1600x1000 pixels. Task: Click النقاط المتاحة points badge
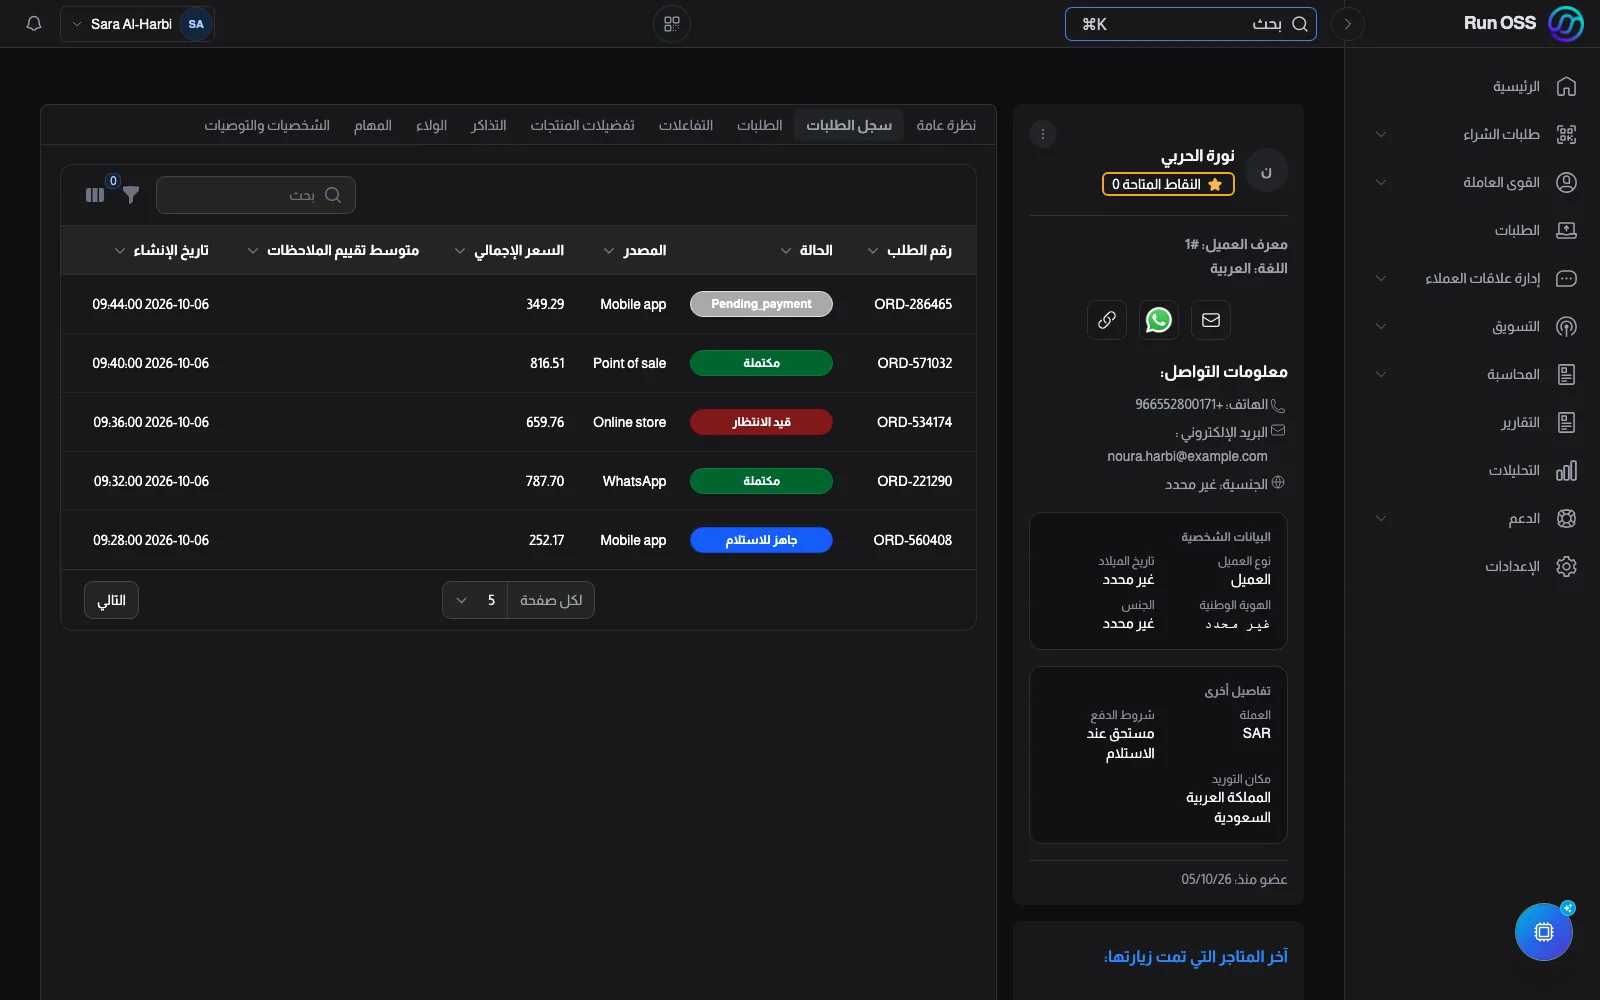(1168, 184)
